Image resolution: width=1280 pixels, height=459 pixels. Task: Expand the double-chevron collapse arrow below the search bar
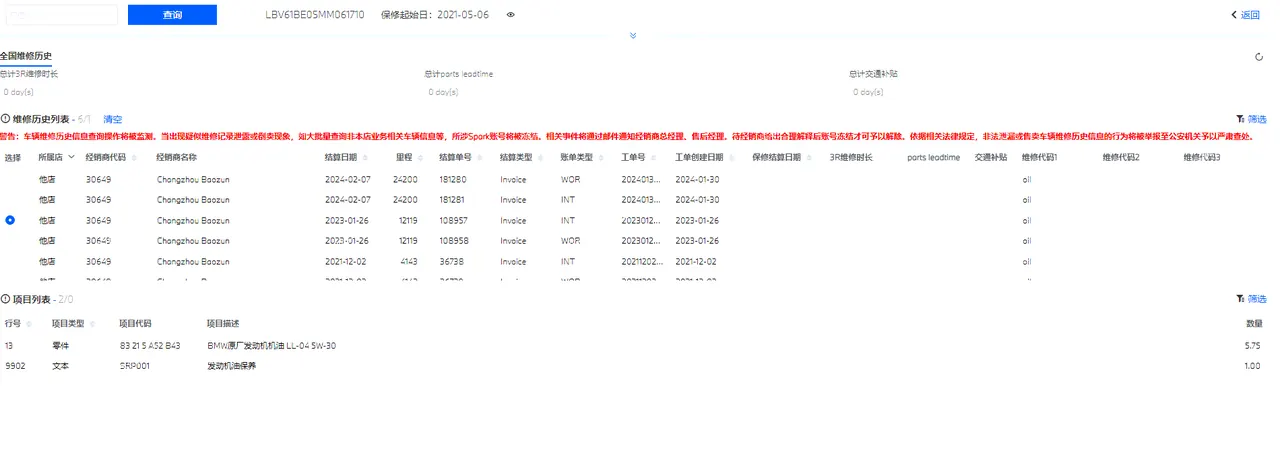(632, 36)
